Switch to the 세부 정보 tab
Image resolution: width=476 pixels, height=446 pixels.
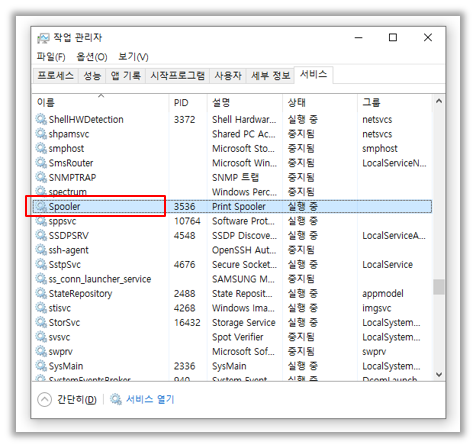tap(271, 76)
